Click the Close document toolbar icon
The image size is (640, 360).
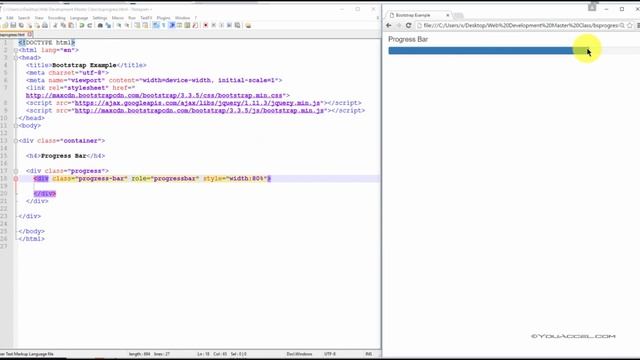click(29, 25)
